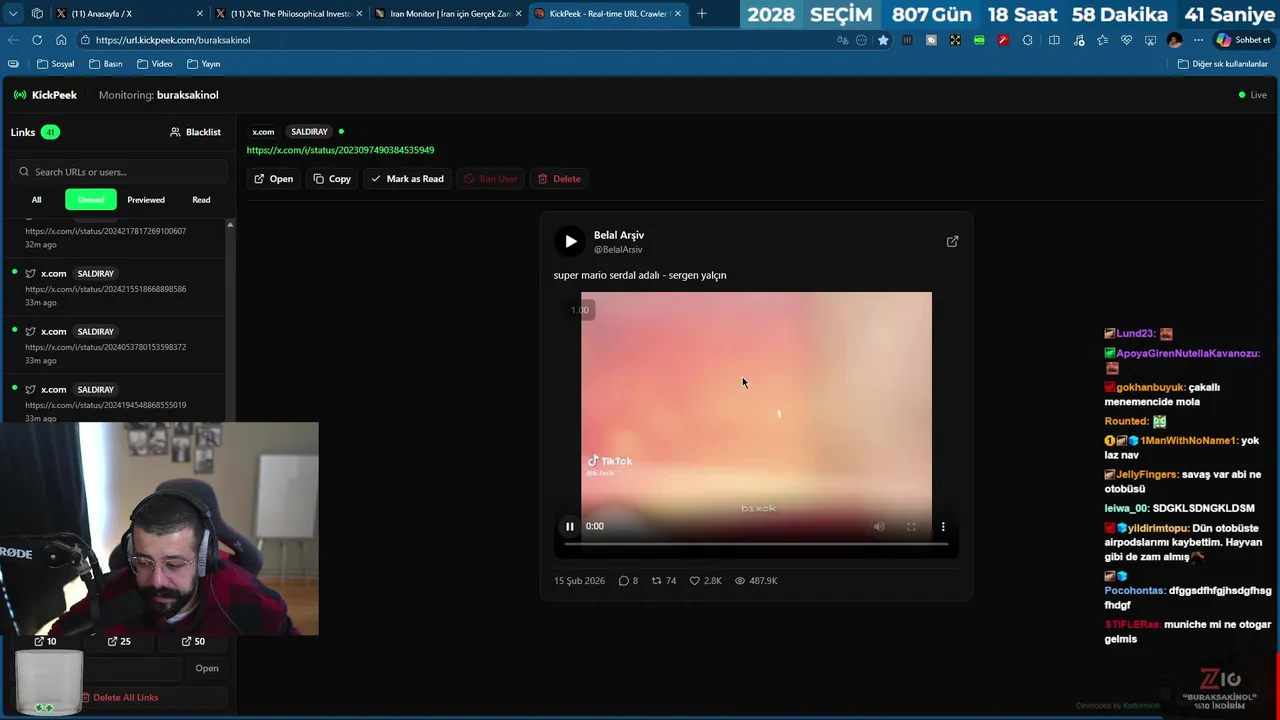Select the Read filter tab
Screen dimensions: 1280x720
point(201,200)
